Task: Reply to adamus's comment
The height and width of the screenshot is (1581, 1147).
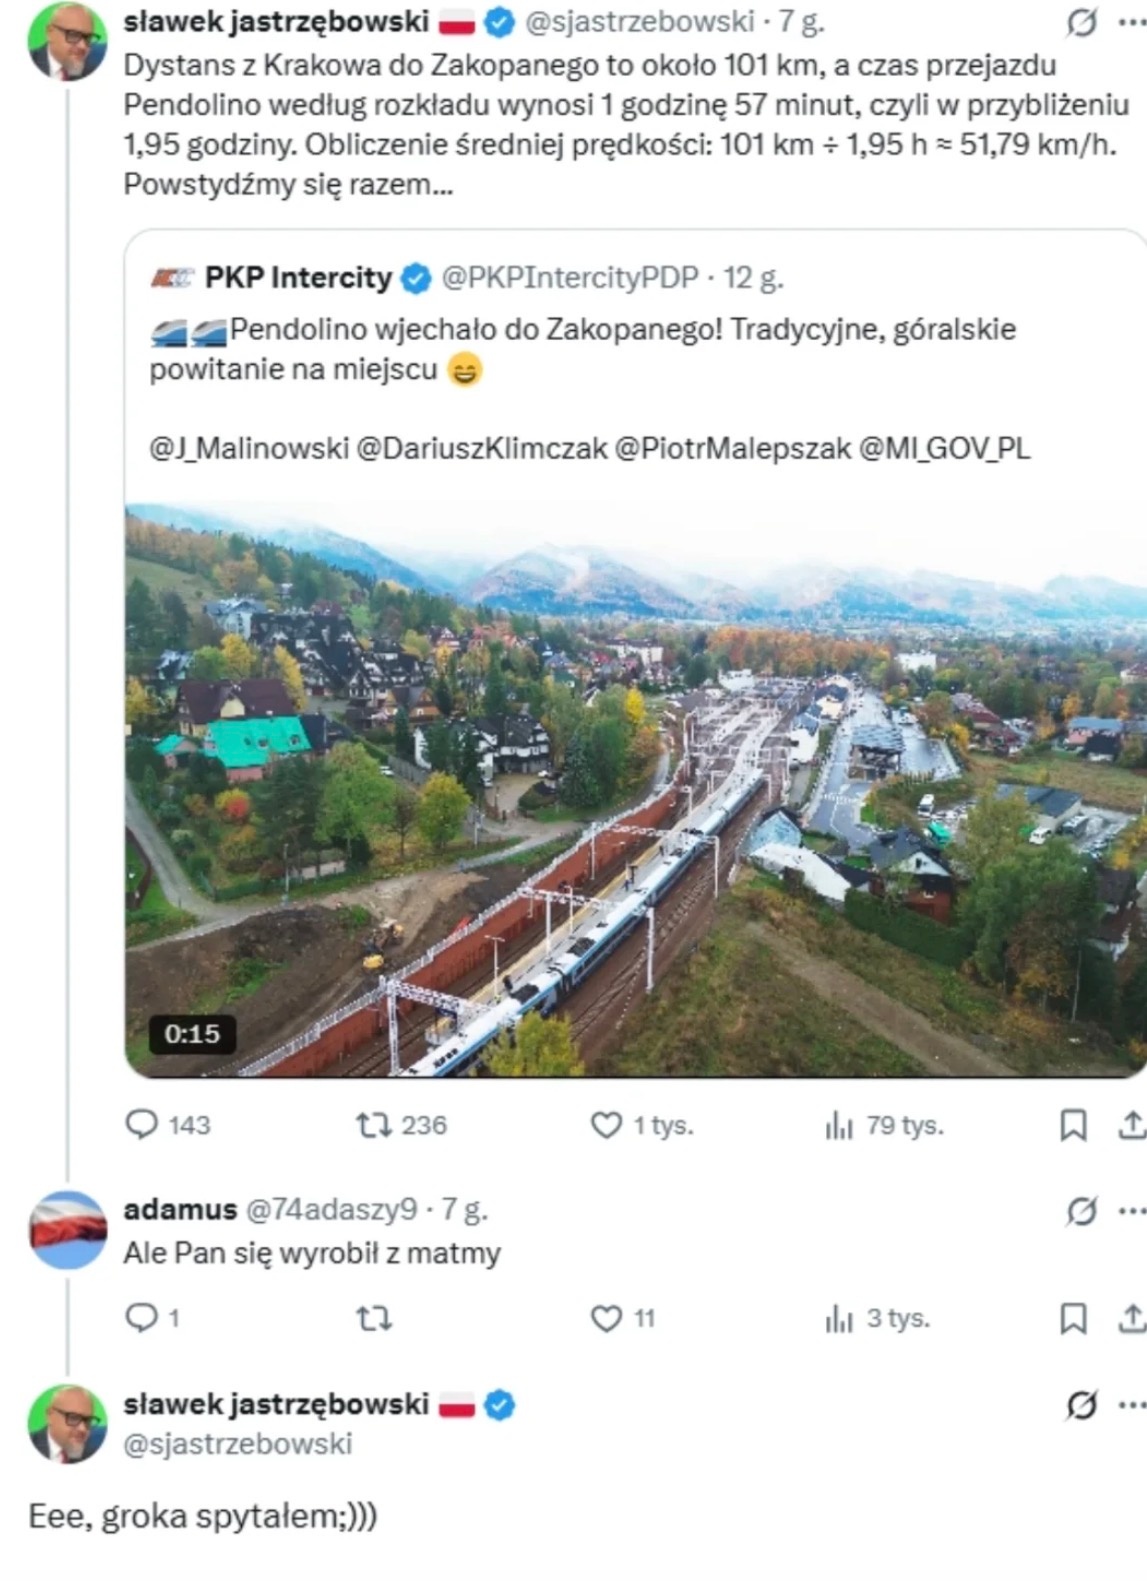Action: pyautogui.click(x=142, y=1318)
